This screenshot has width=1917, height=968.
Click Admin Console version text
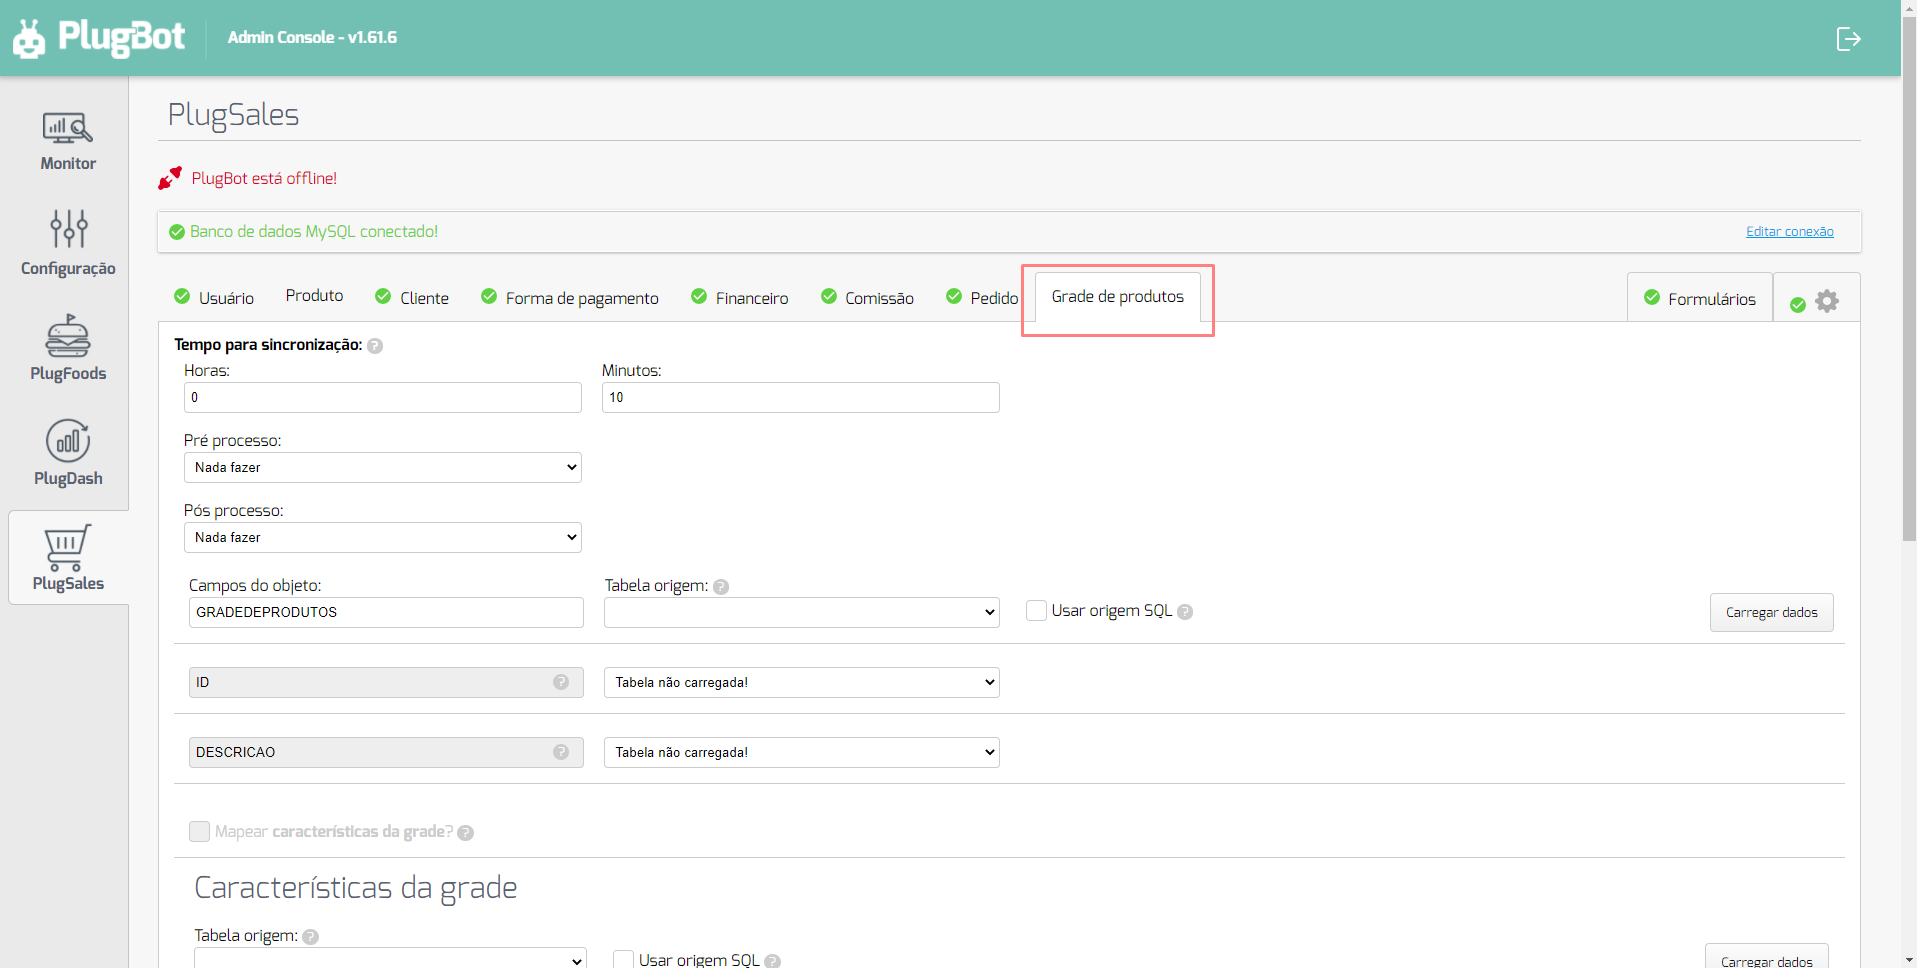312,38
